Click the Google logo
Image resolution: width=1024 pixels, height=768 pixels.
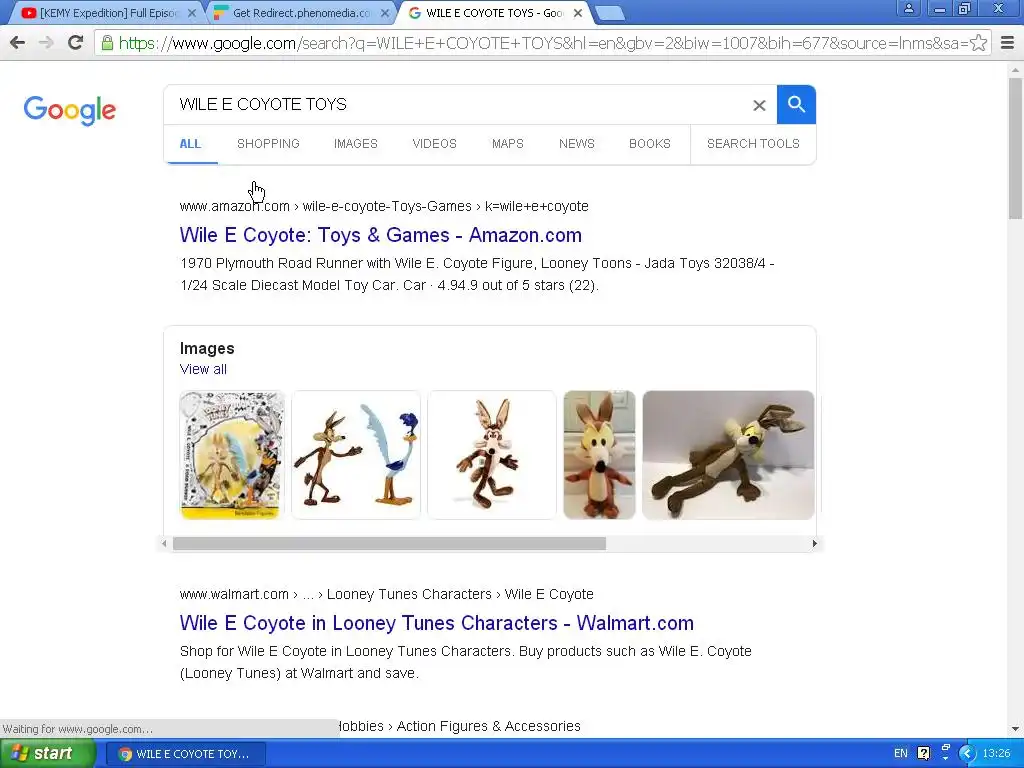pos(70,110)
